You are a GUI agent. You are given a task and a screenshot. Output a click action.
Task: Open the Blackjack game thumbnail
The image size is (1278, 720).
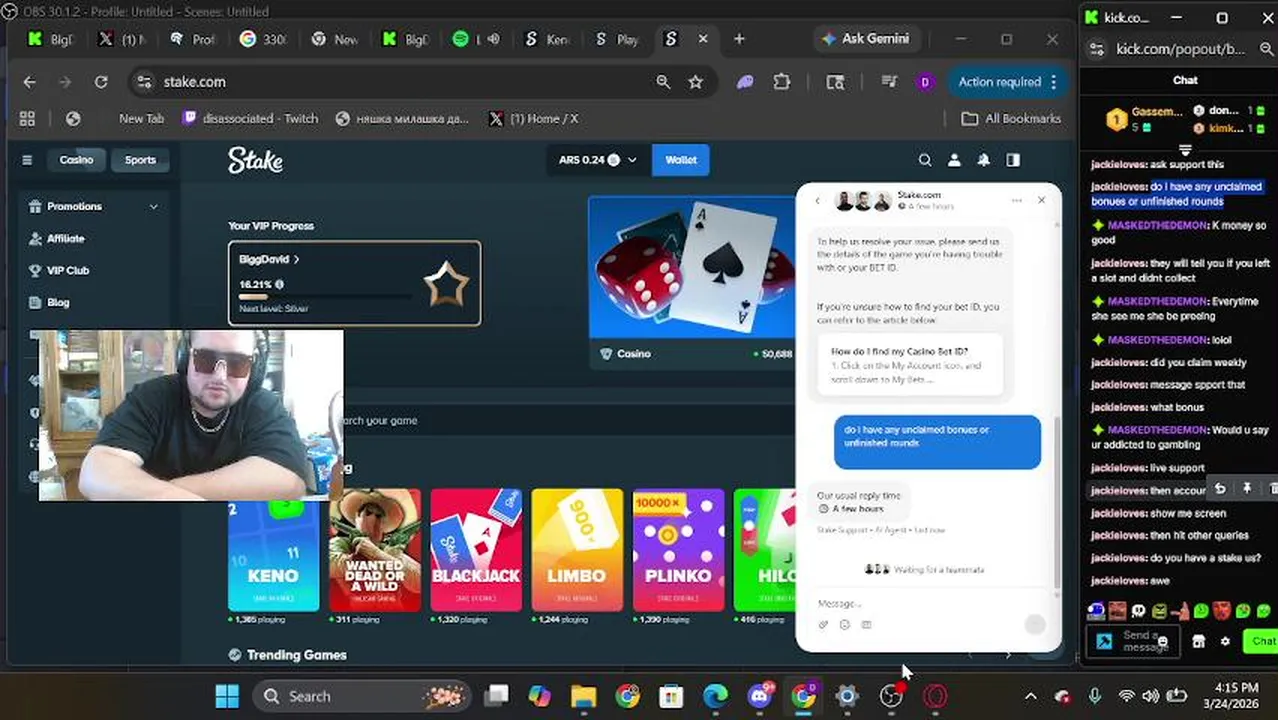coord(476,549)
